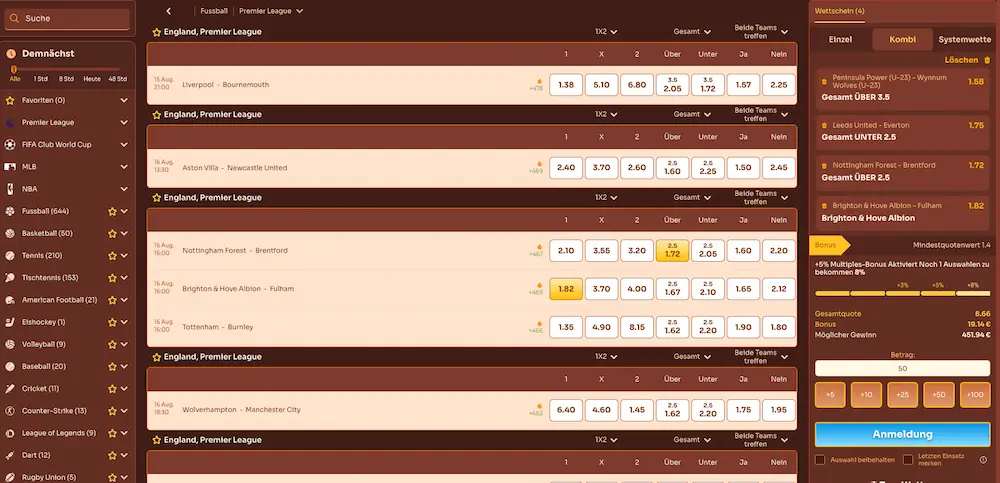
Task: Filter upcoming events by 48 Std
Action: tap(117, 79)
